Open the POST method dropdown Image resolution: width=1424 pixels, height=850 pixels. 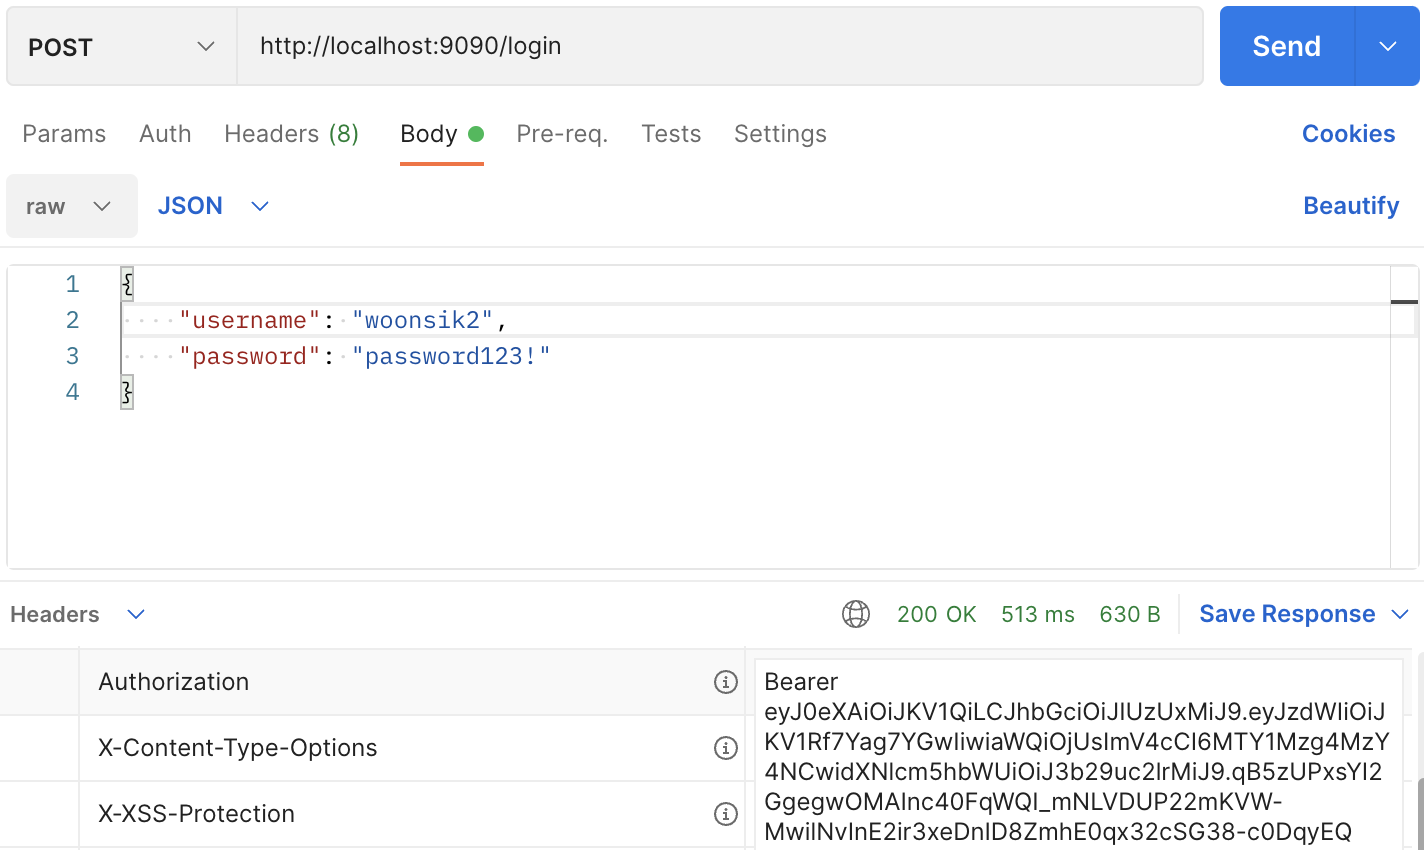point(122,47)
